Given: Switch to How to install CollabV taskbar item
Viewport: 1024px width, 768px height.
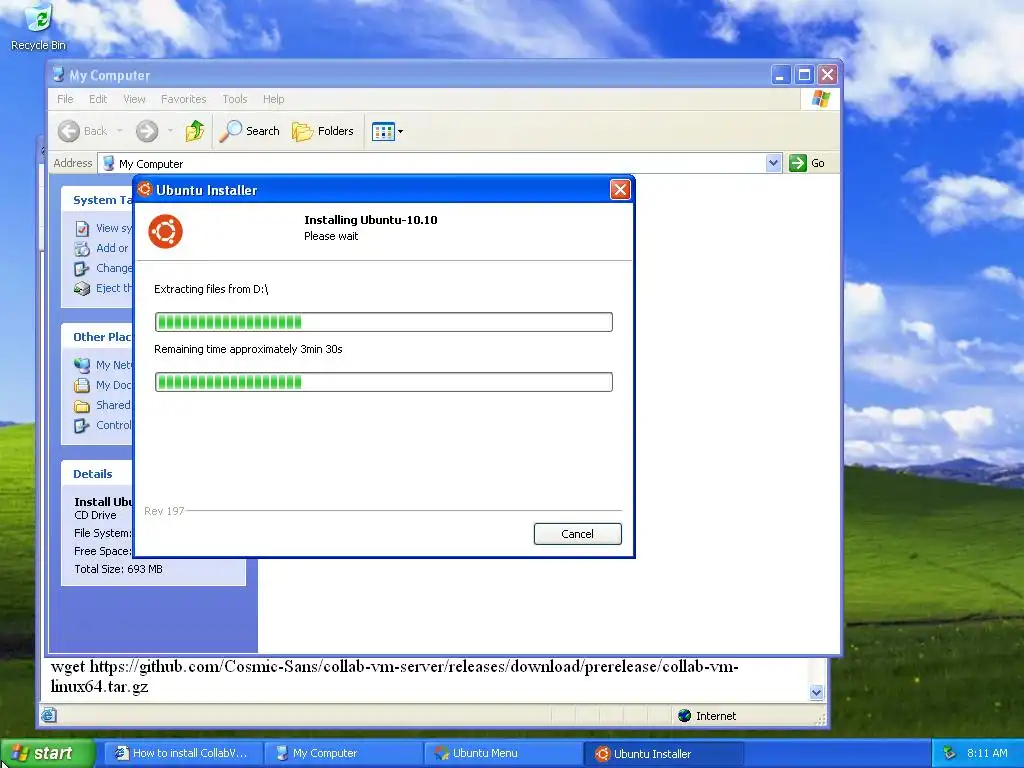Looking at the screenshot, I should (x=183, y=754).
